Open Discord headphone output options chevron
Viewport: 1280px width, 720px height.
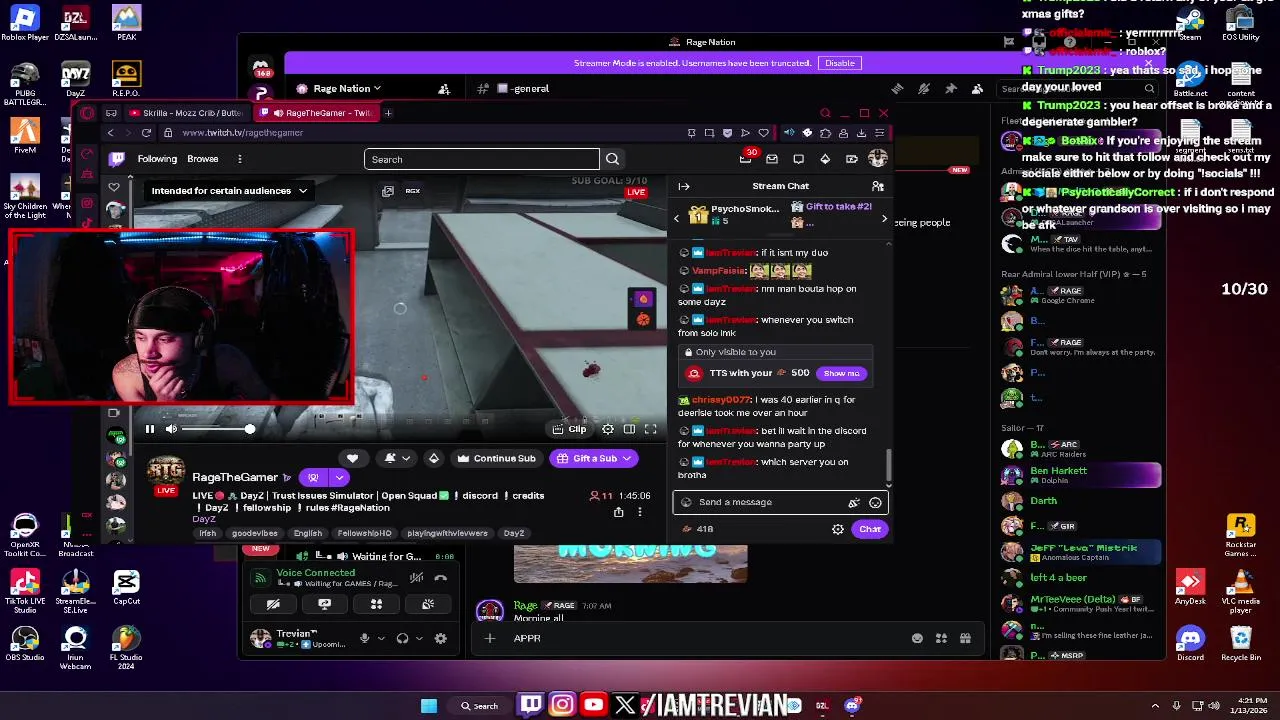tap(419, 638)
